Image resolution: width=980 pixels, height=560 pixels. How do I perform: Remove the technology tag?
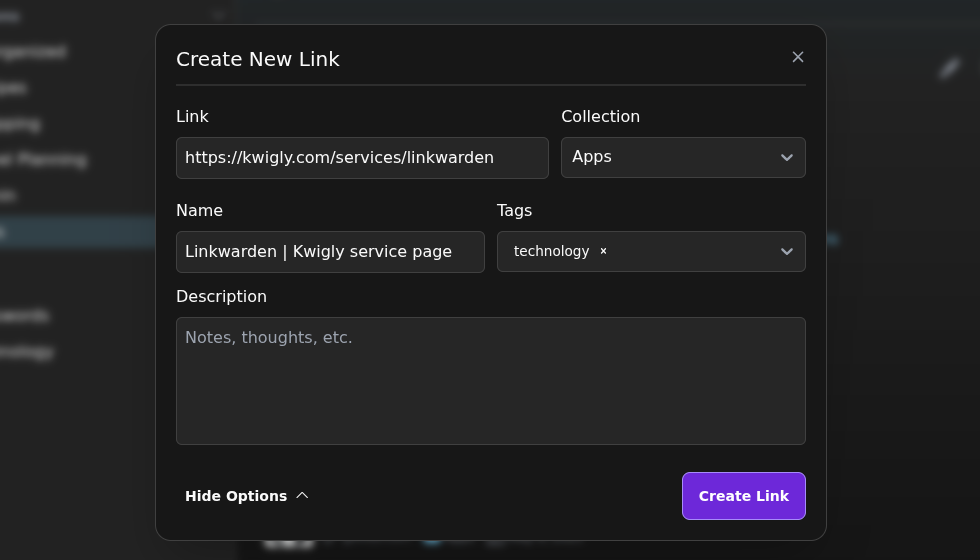pyautogui.click(x=603, y=251)
